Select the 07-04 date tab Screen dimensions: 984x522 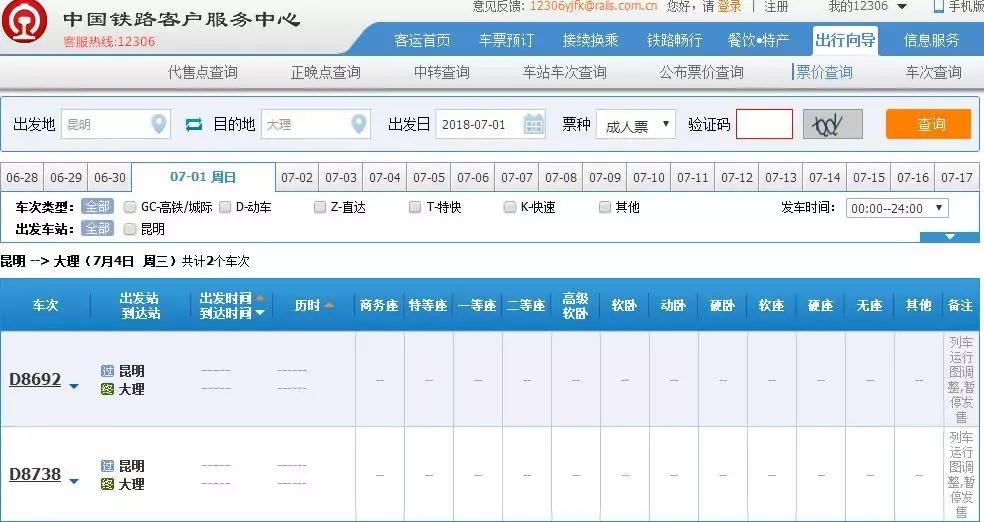[385, 178]
